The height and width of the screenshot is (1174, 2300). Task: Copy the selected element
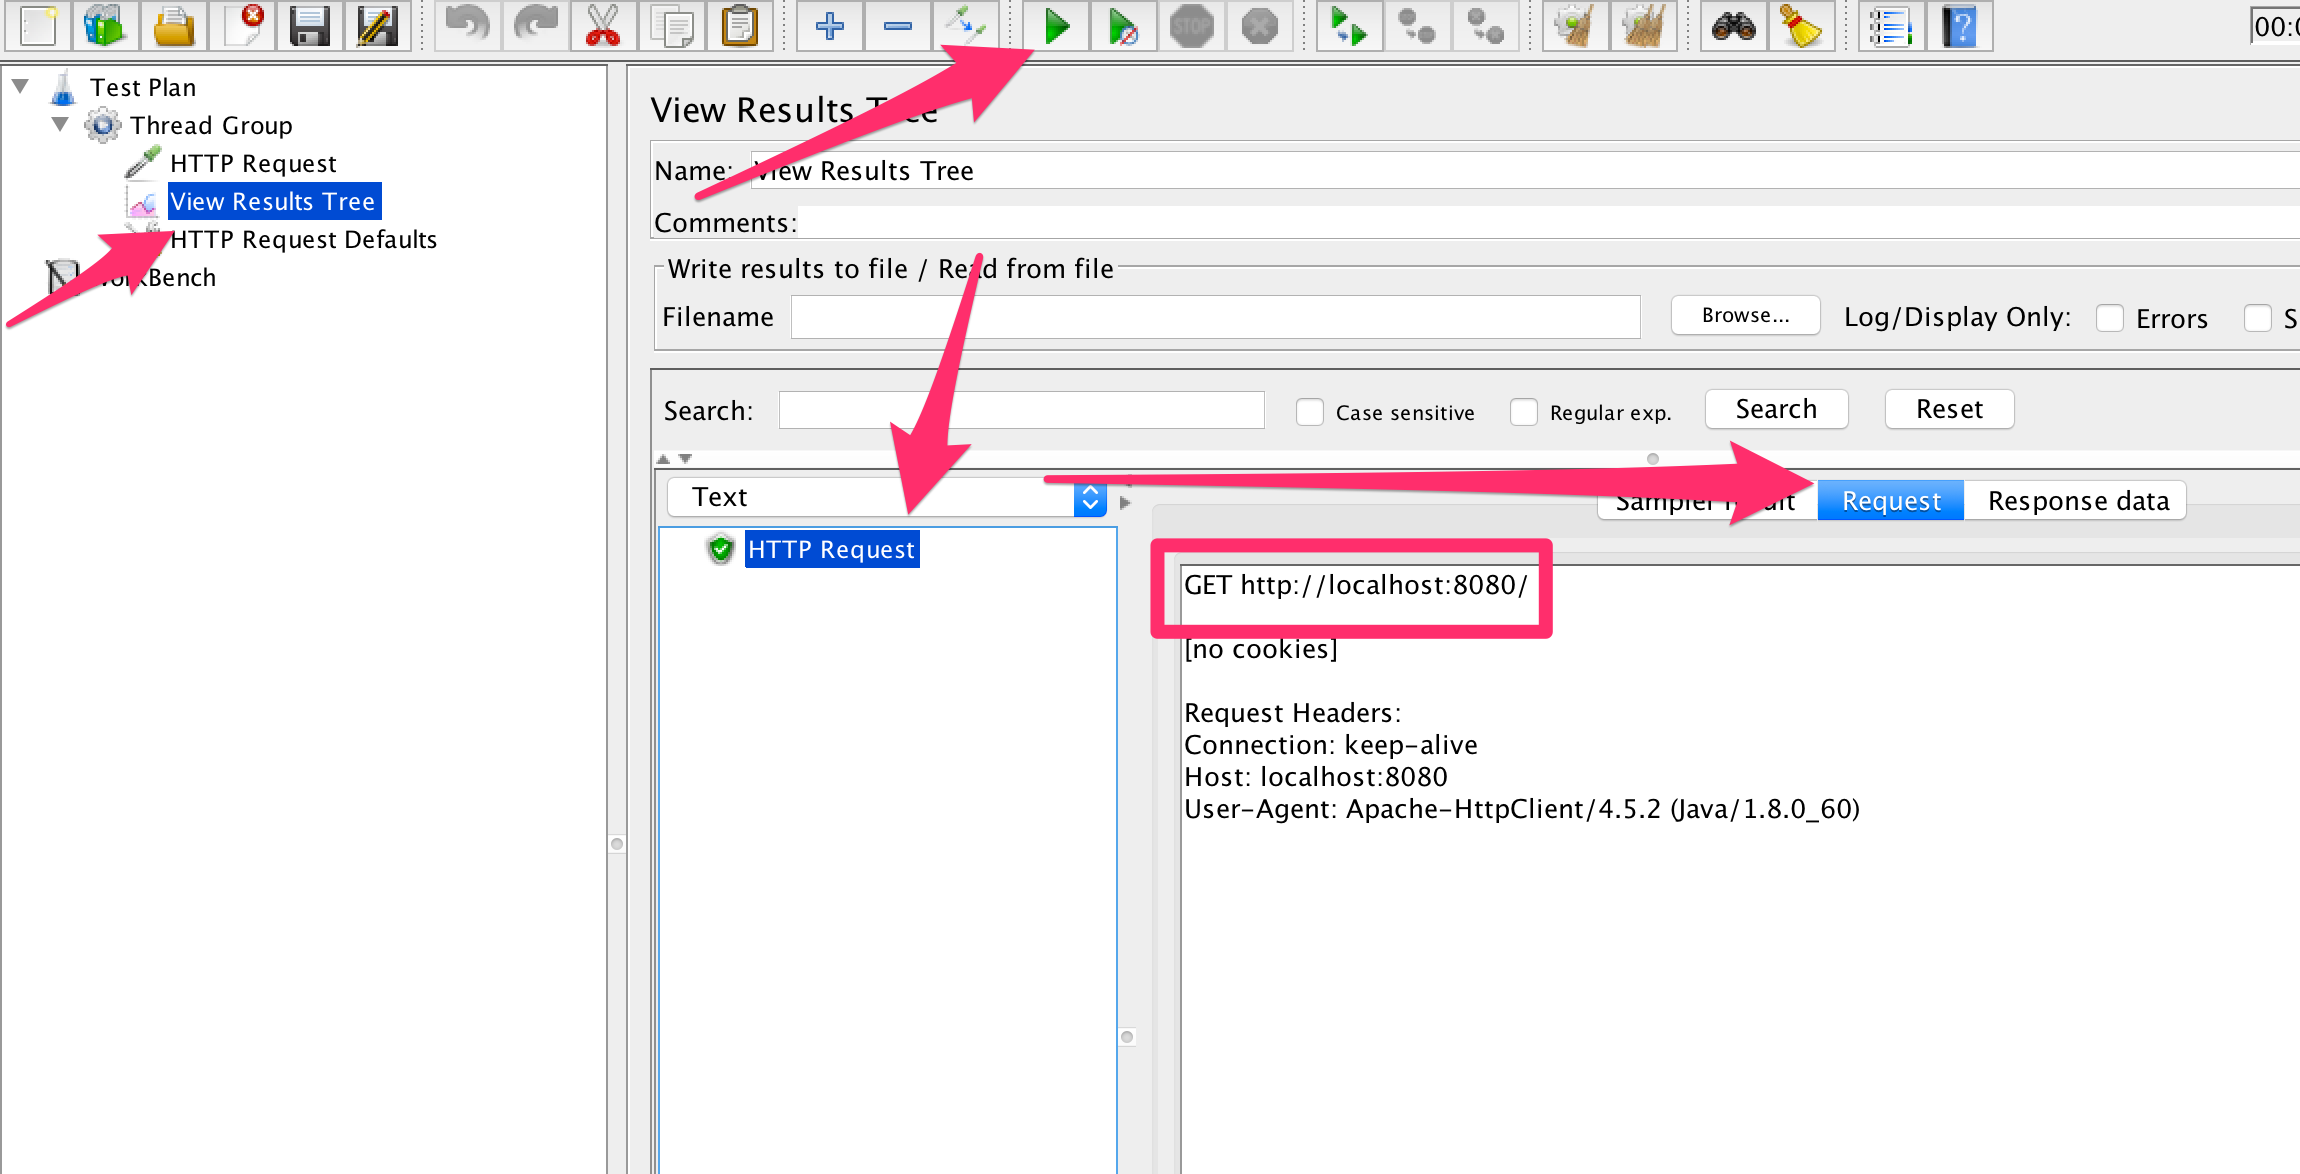pos(671,26)
